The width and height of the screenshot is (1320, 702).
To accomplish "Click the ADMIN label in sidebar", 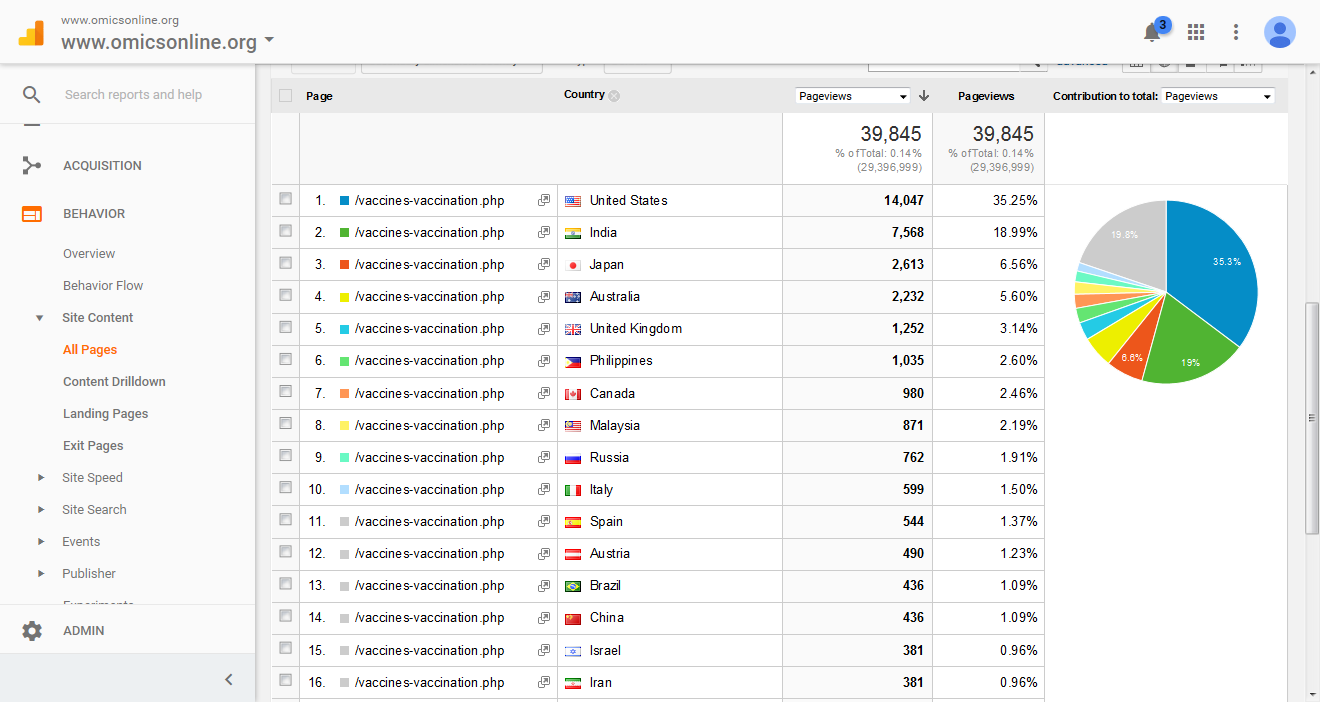I will (84, 631).
